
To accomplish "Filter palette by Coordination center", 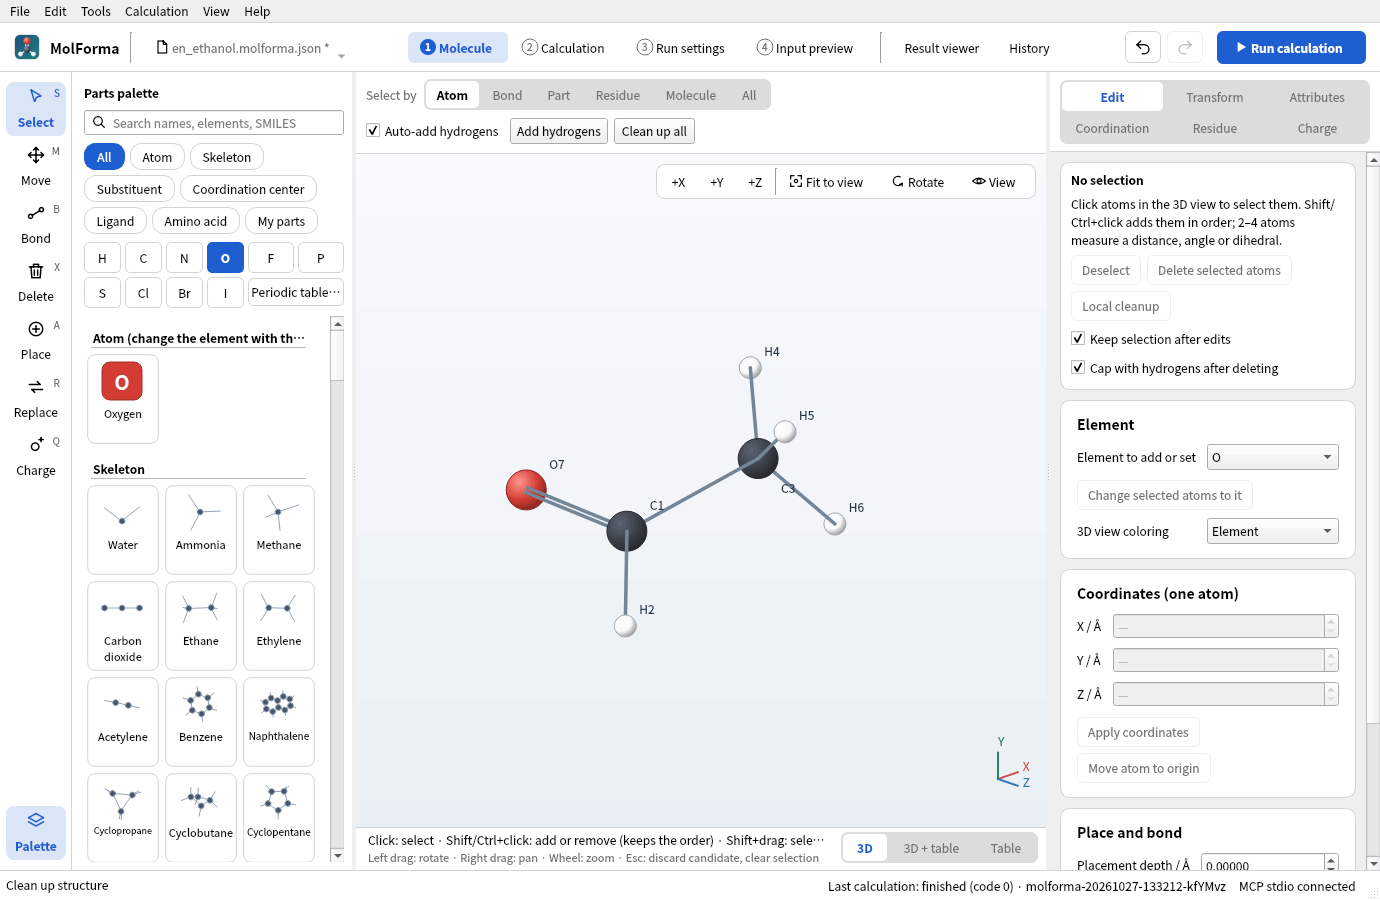I will tap(248, 189).
